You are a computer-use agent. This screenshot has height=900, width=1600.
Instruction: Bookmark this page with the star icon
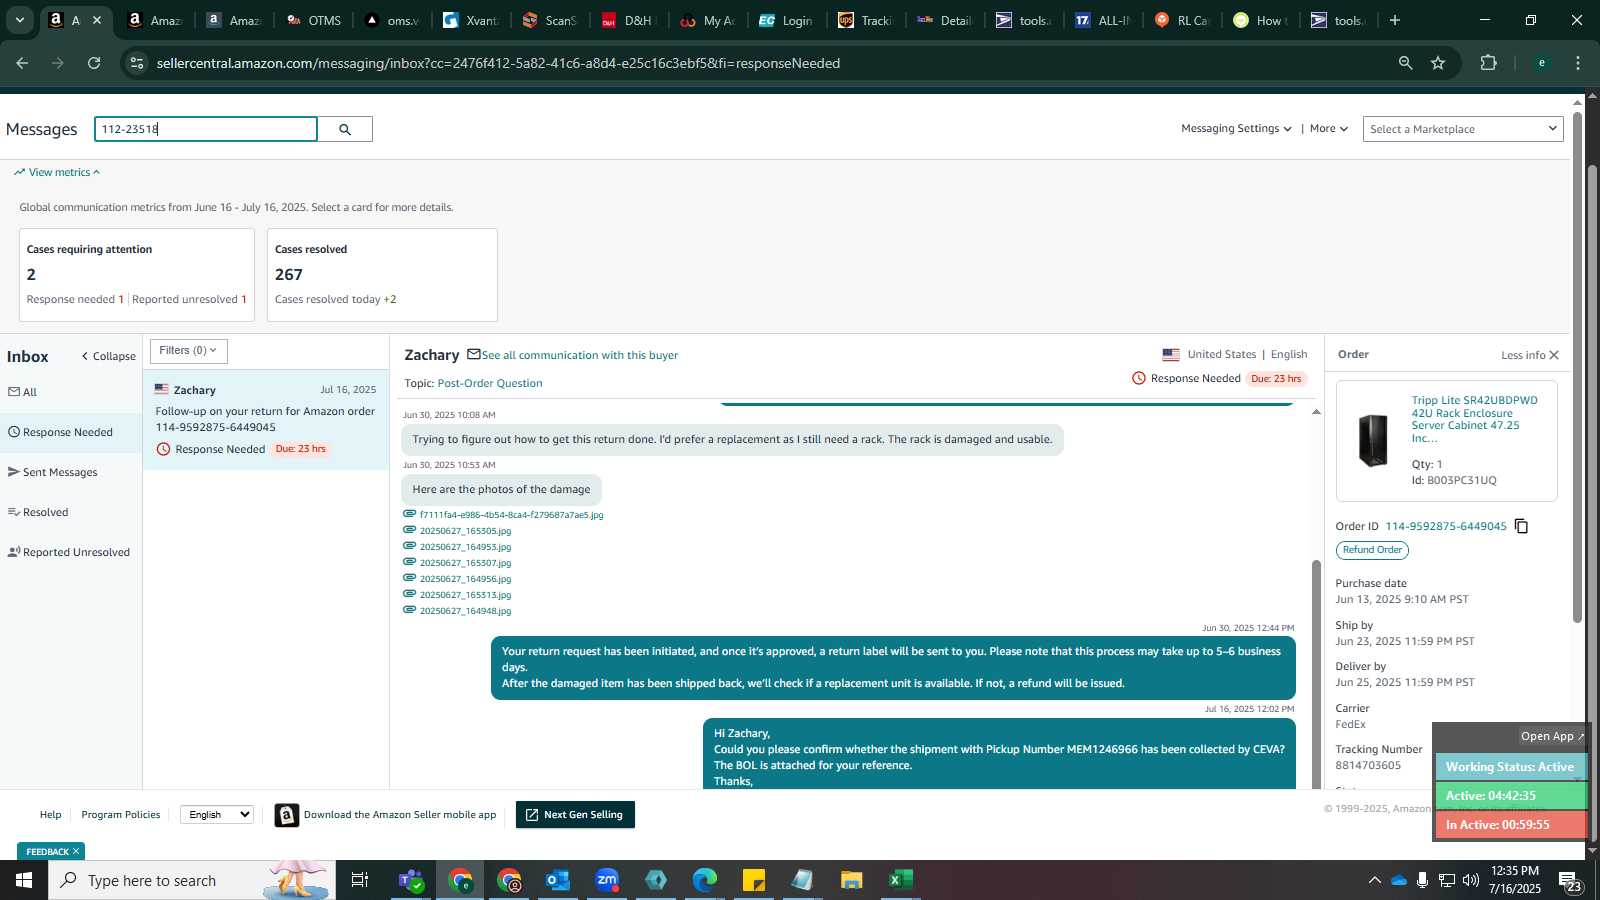[1438, 63]
